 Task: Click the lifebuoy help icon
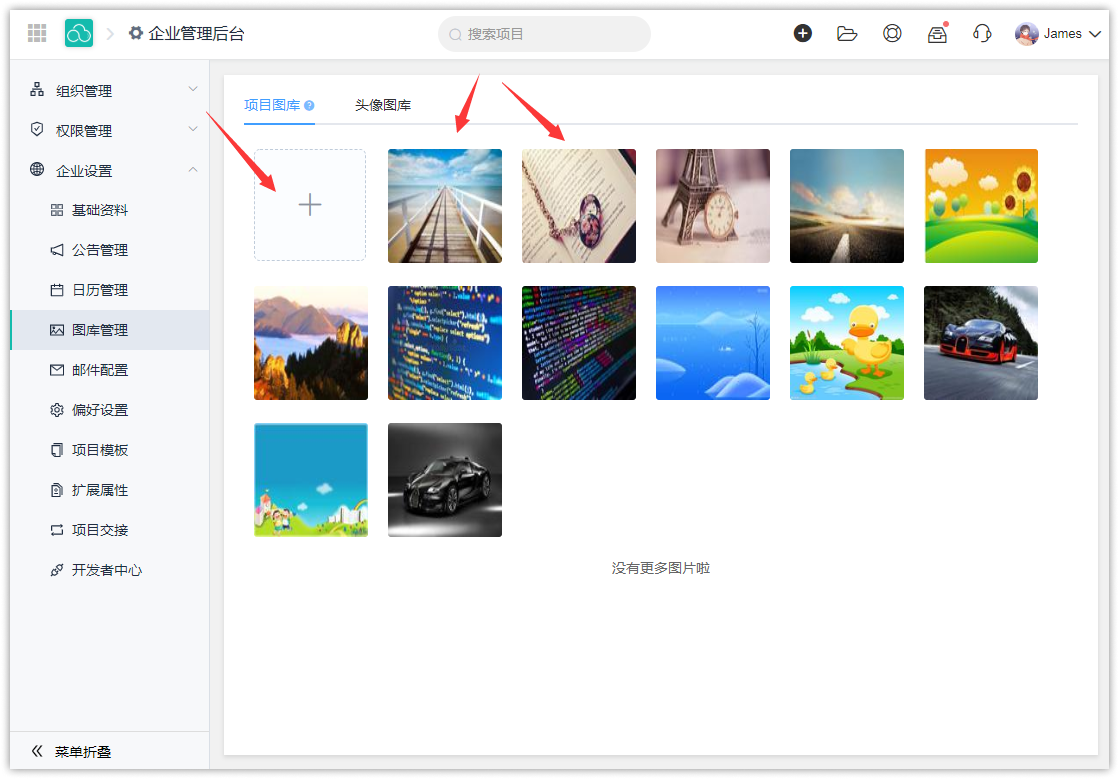892,33
